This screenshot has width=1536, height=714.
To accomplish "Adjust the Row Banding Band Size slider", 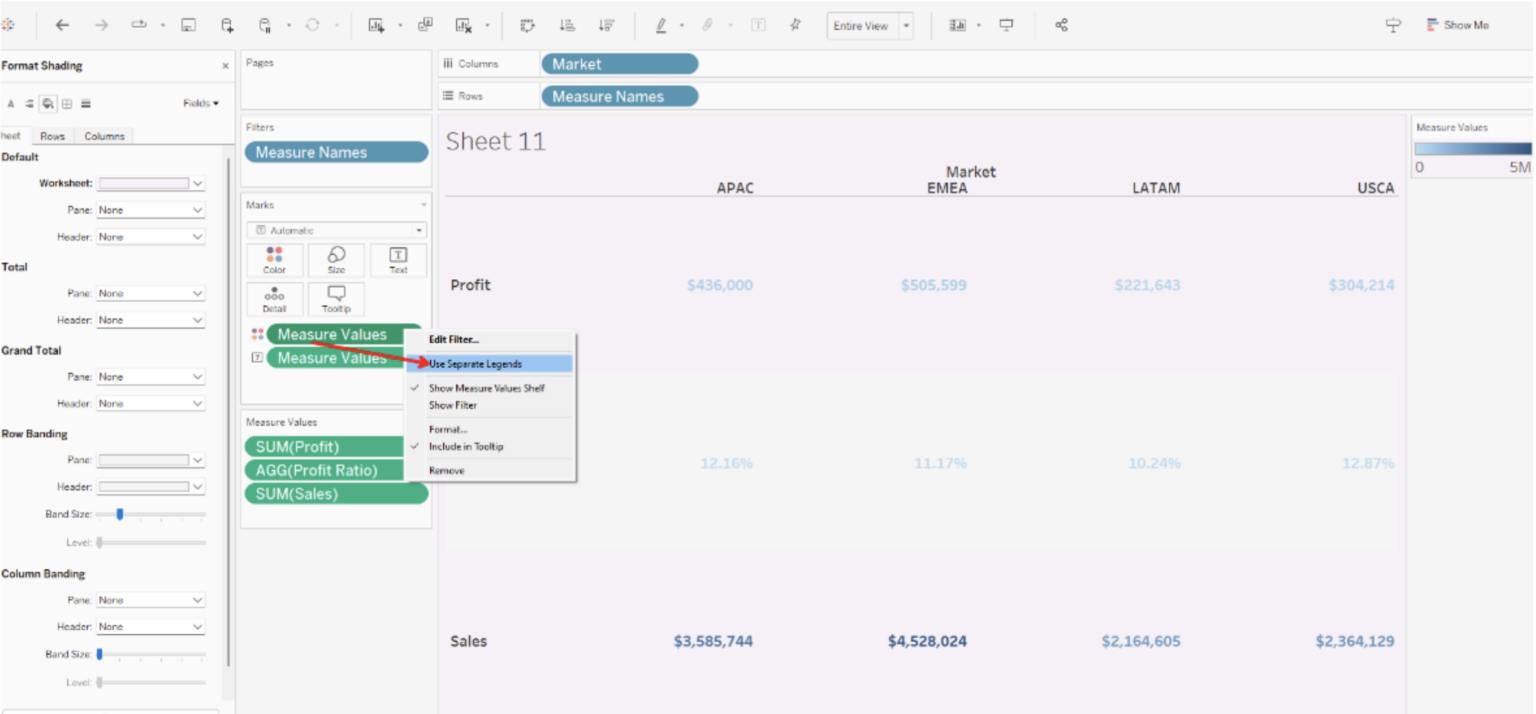I will click(122, 514).
